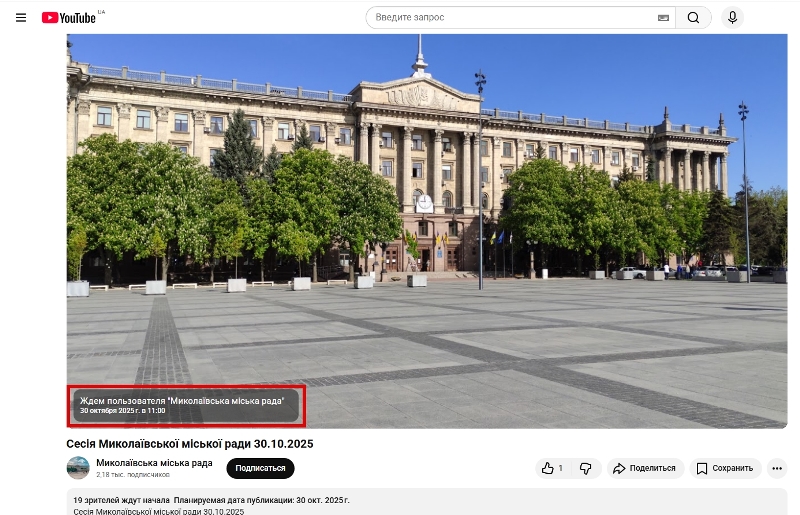The width and height of the screenshot is (800, 515).
Task: Open the virtual keyboard in search bar
Action: point(663,18)
